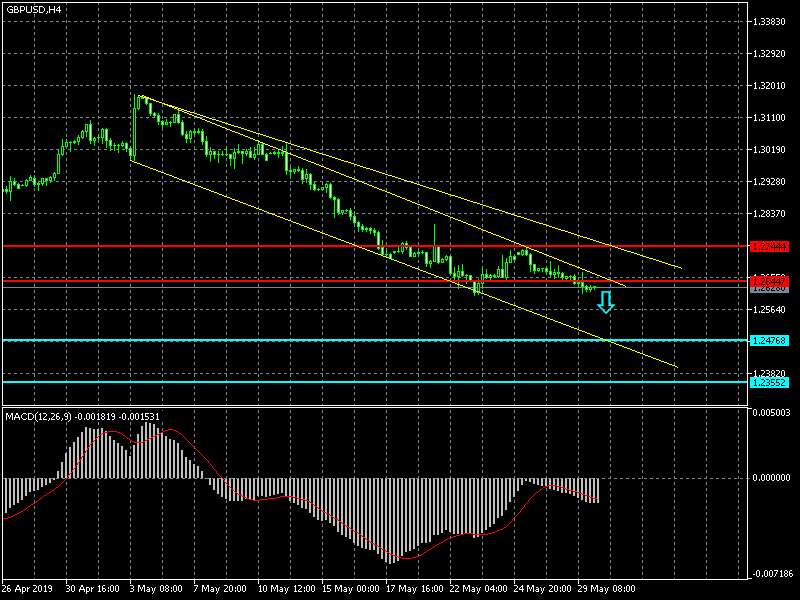
Task: Click the red 1.26447 price label
Action: tap(769, 280)
